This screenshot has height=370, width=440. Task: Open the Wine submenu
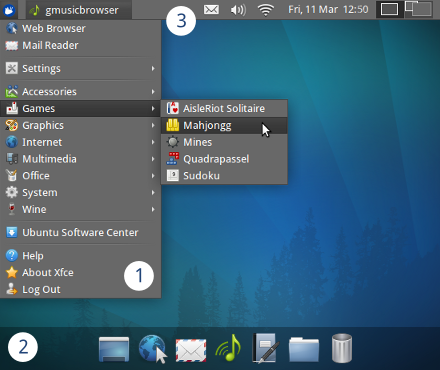point(81,209)
